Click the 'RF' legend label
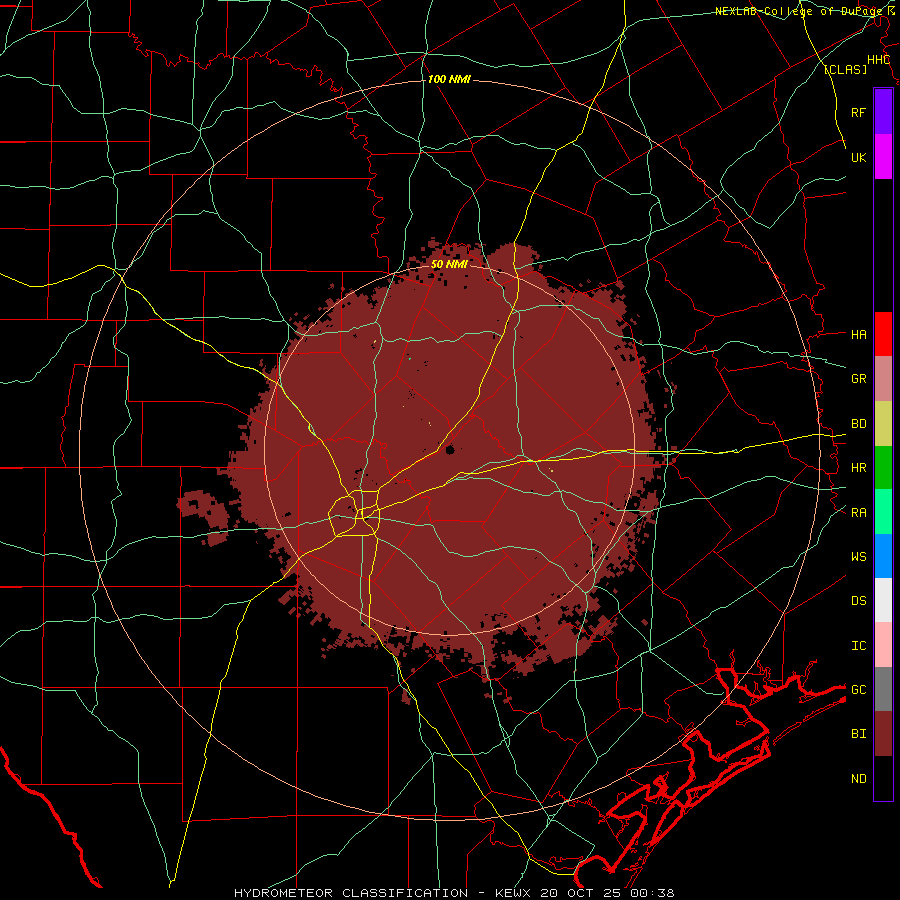The image size is (900, 900). 858,112
